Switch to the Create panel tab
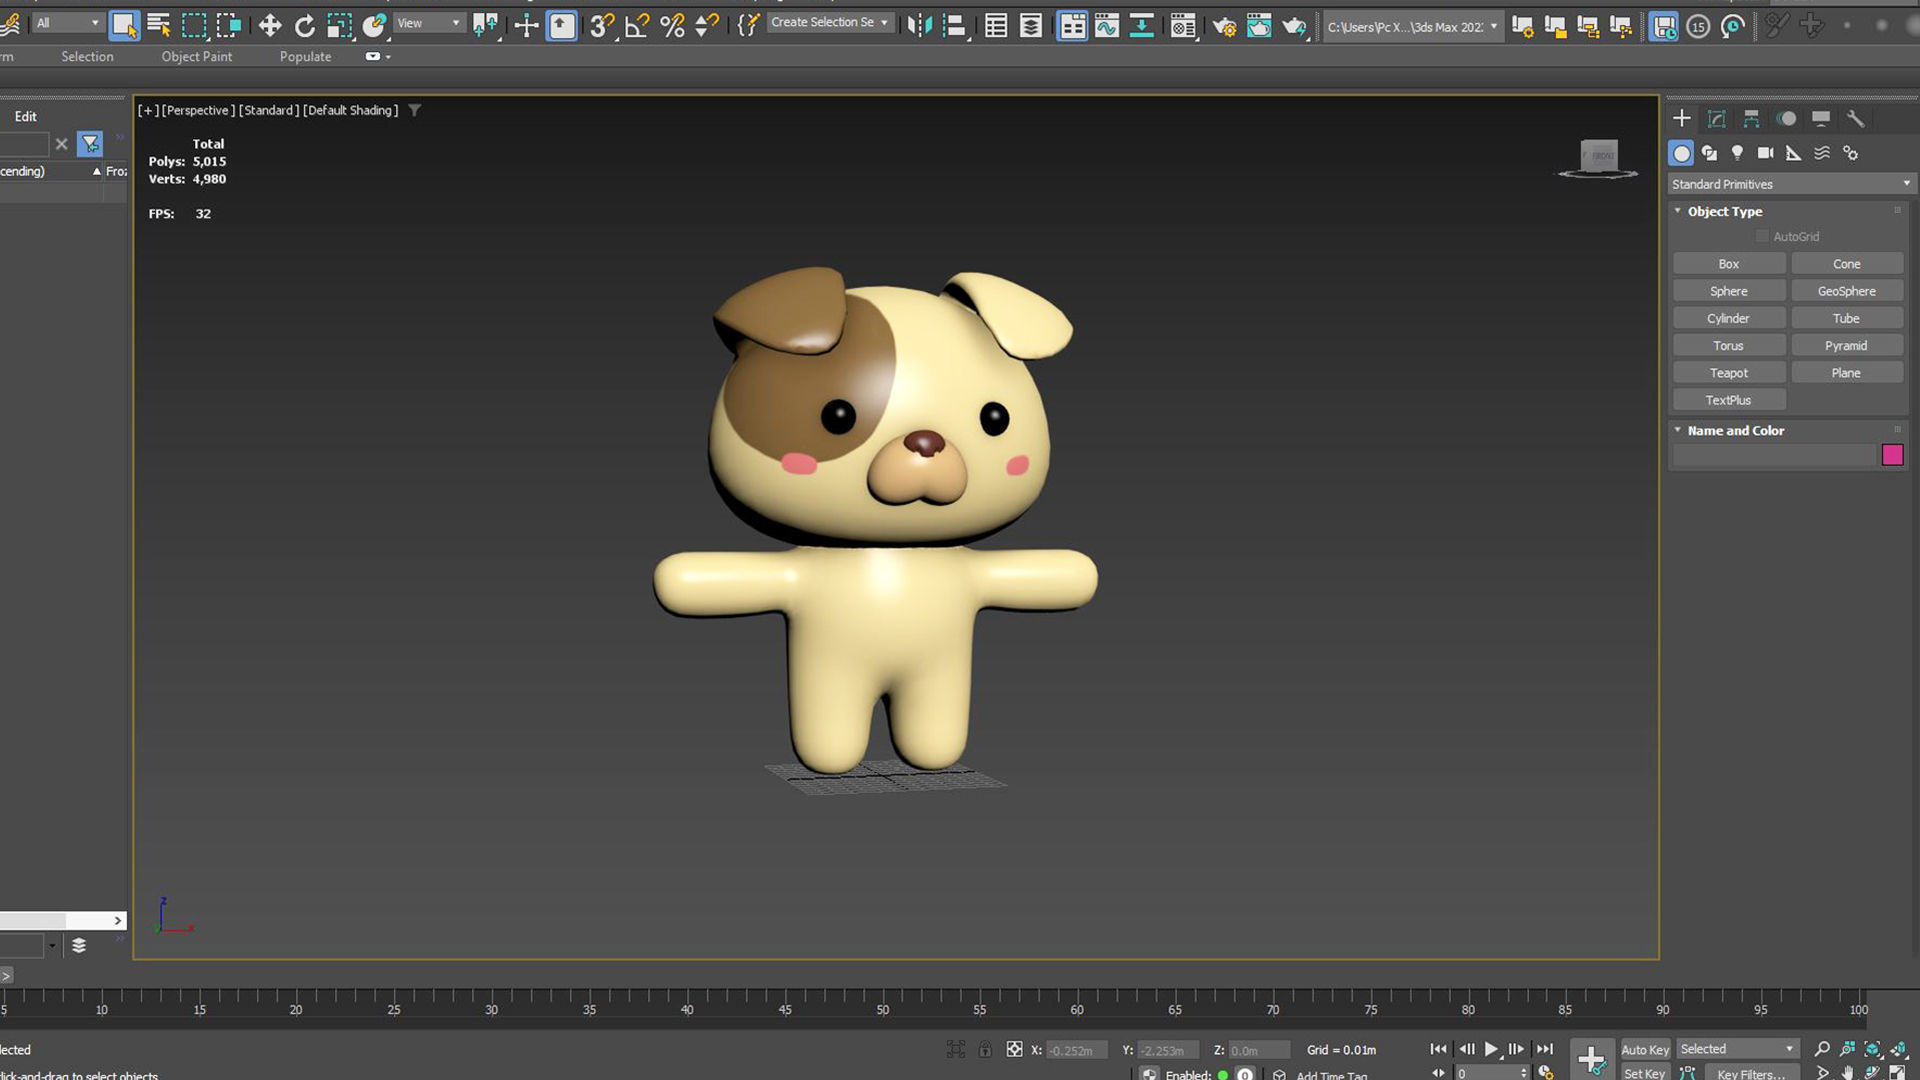Screen dimensions: 1920x1080 (1682, 119)
